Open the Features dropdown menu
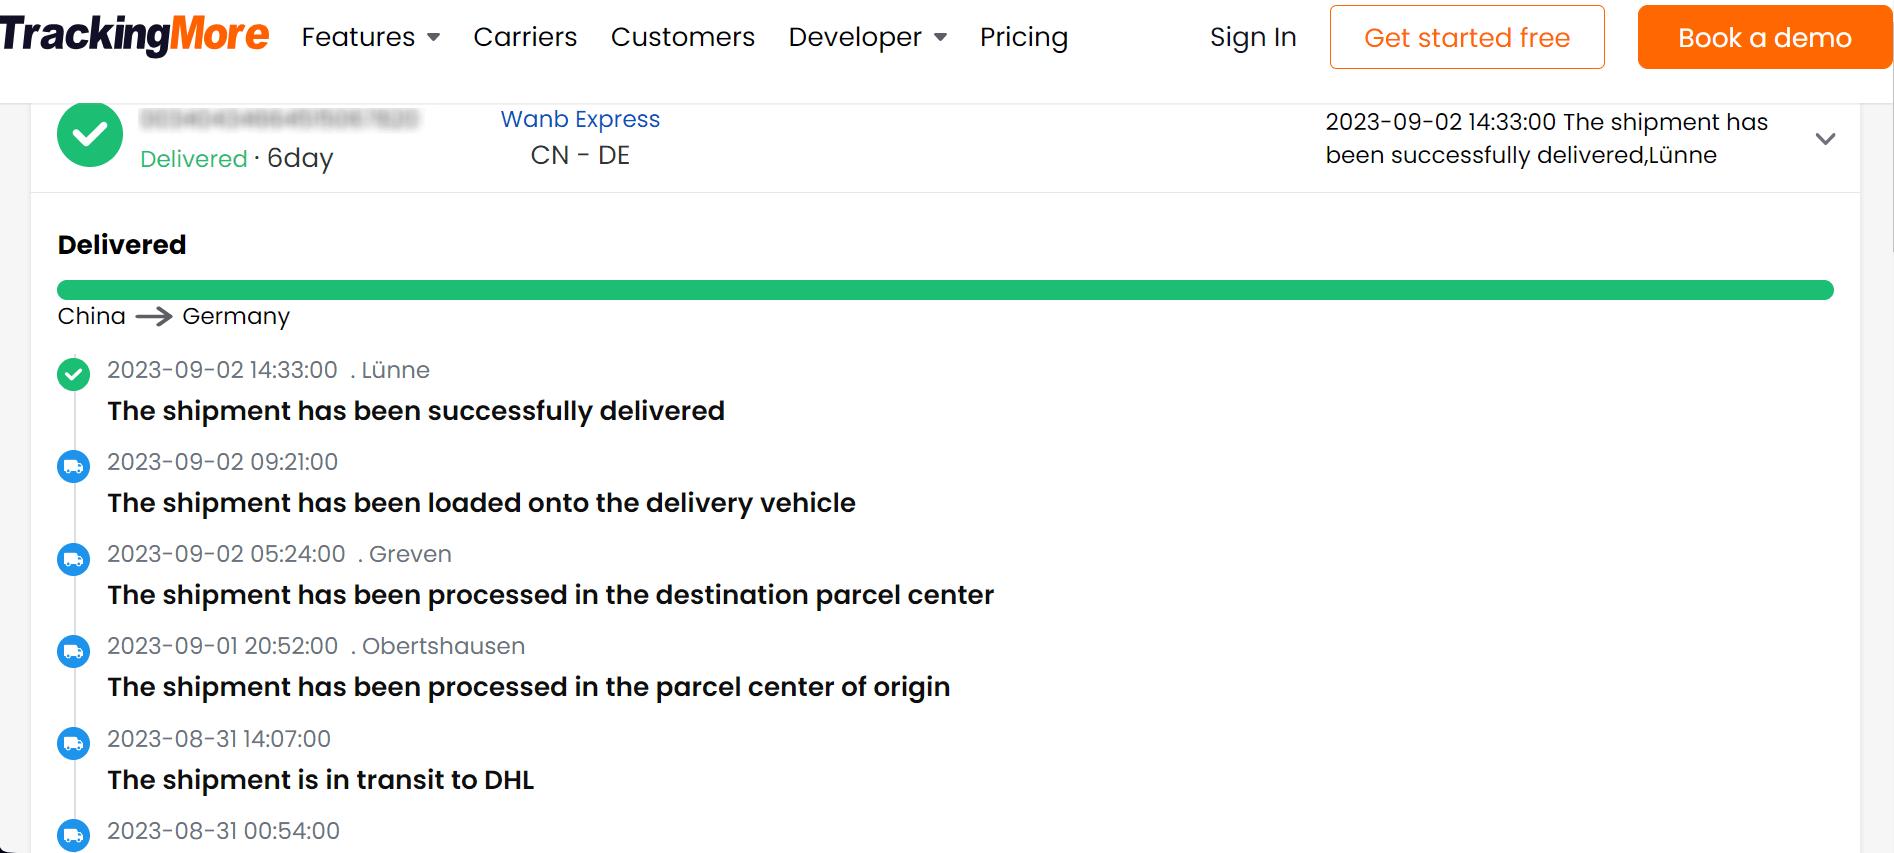This screenshot has width=1894, height=853. pyautogui.click(x=371, y=37)
